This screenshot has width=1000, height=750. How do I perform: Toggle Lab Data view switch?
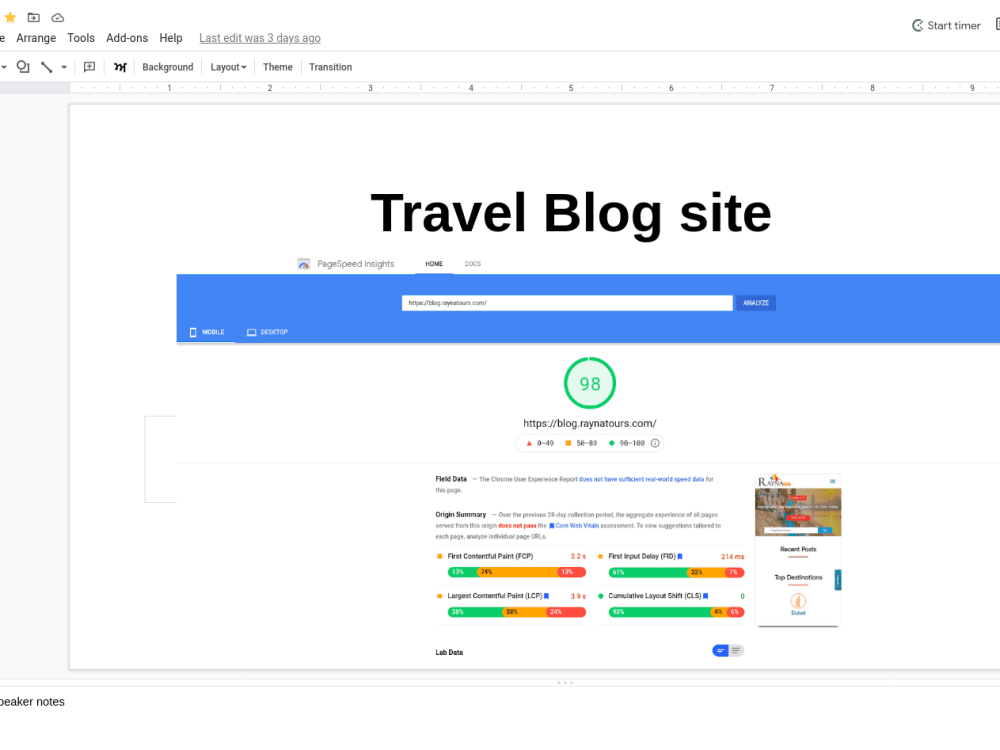[x=728, y=651]
